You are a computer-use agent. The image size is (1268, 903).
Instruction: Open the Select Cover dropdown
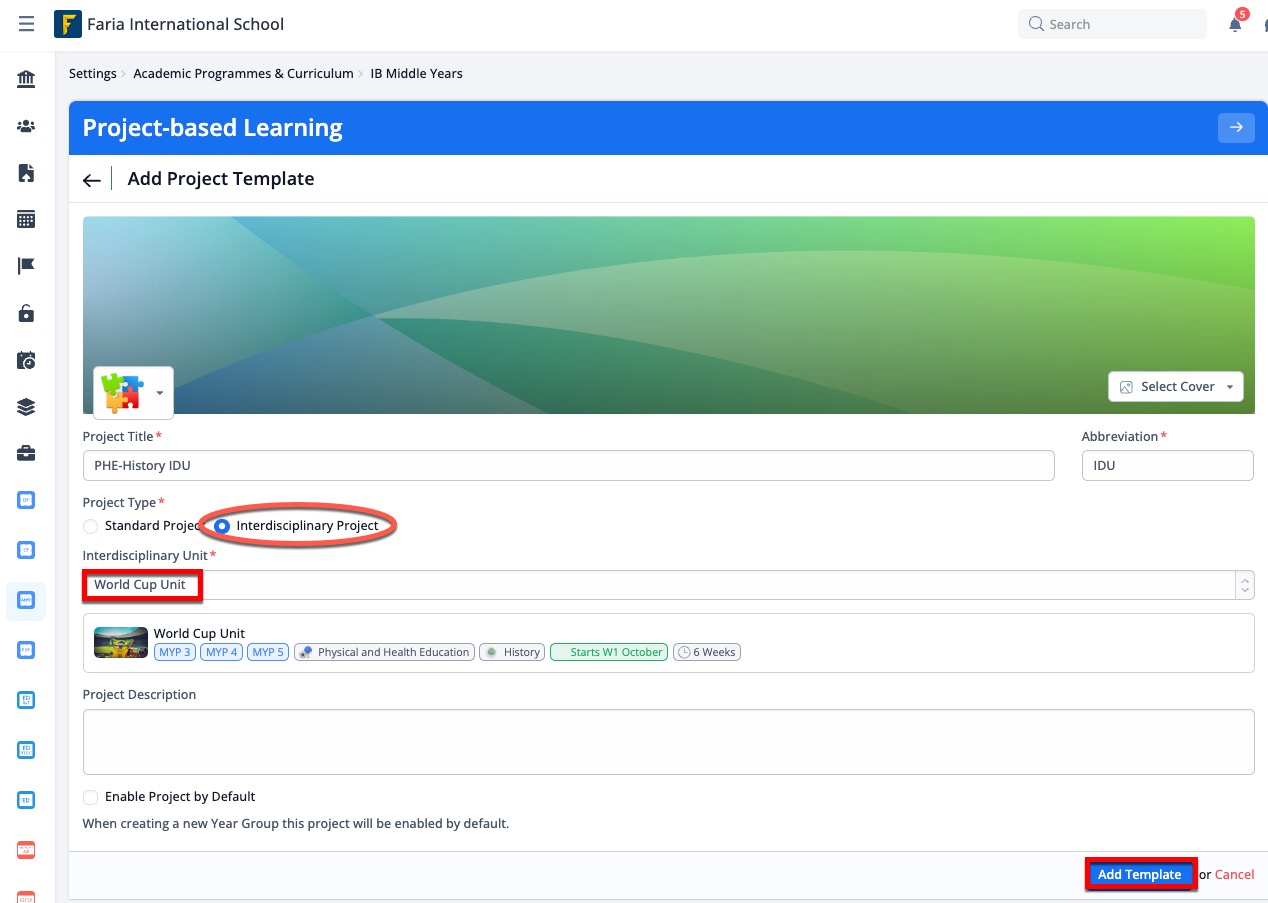point(1175,387)
